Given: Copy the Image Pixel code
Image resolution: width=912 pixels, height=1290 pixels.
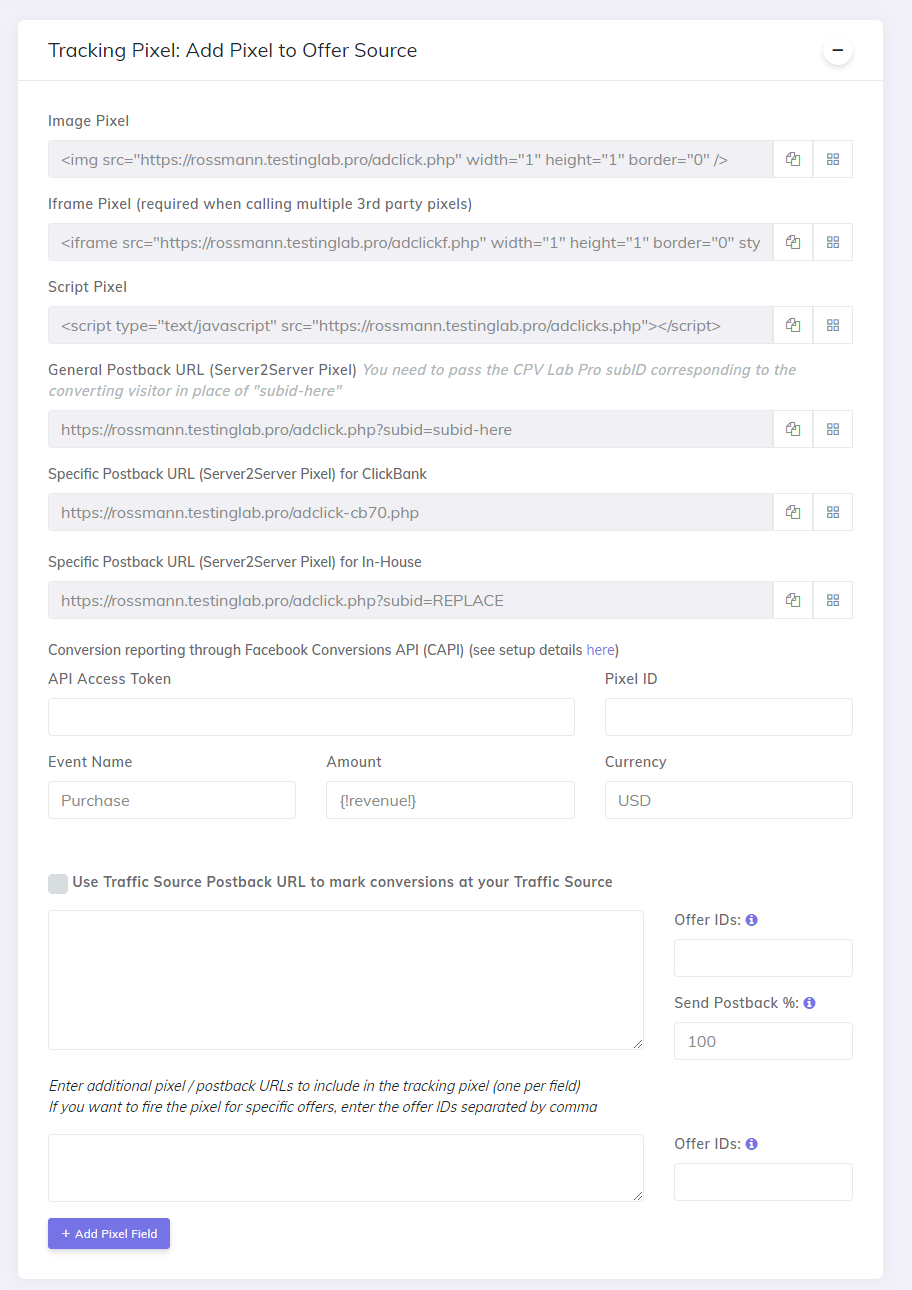Looking at the screenshot, I should coord(793,159).
